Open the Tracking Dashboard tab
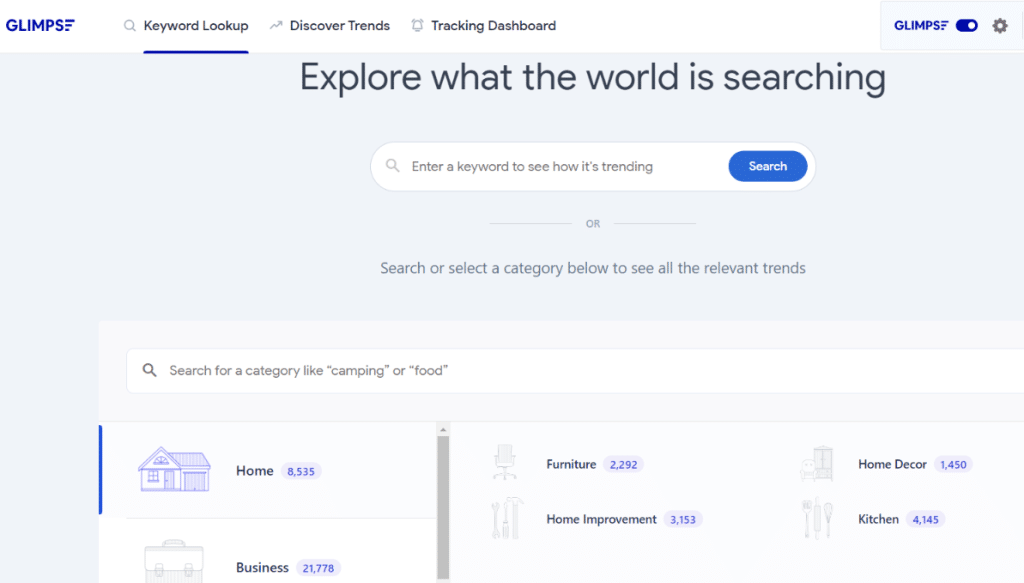Image resolution: width=1024 pixels, height=583 pixels. coord(495,25)
